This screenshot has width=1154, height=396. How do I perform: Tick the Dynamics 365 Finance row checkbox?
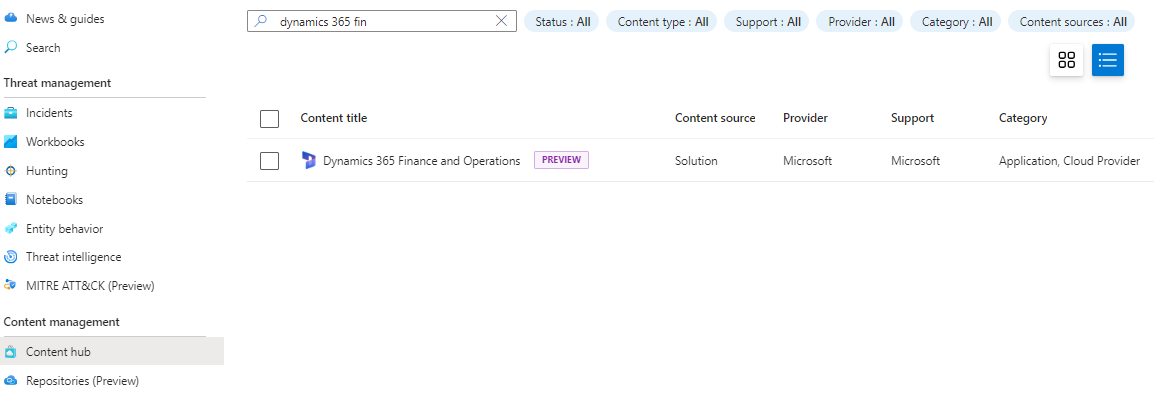tap(269, 160)
